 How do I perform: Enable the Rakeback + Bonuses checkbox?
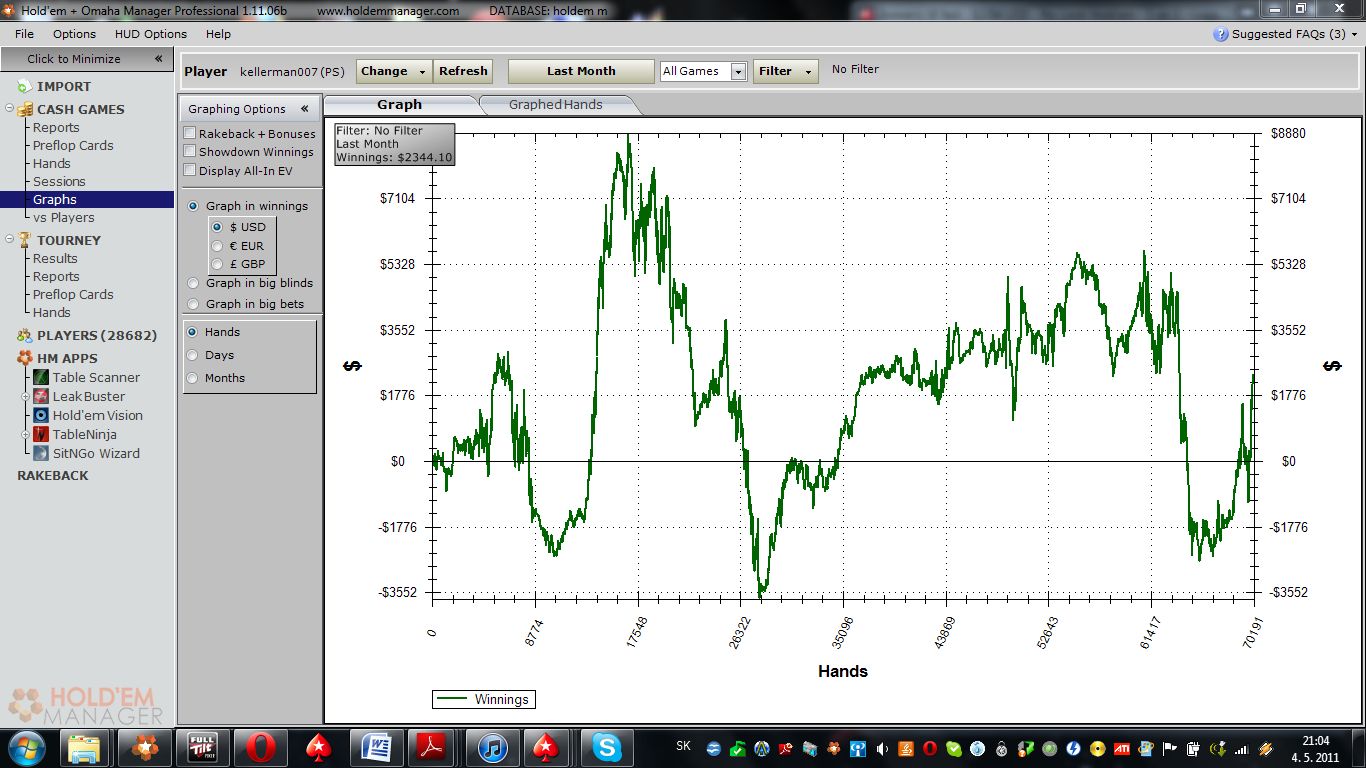(x=190, y=133)
